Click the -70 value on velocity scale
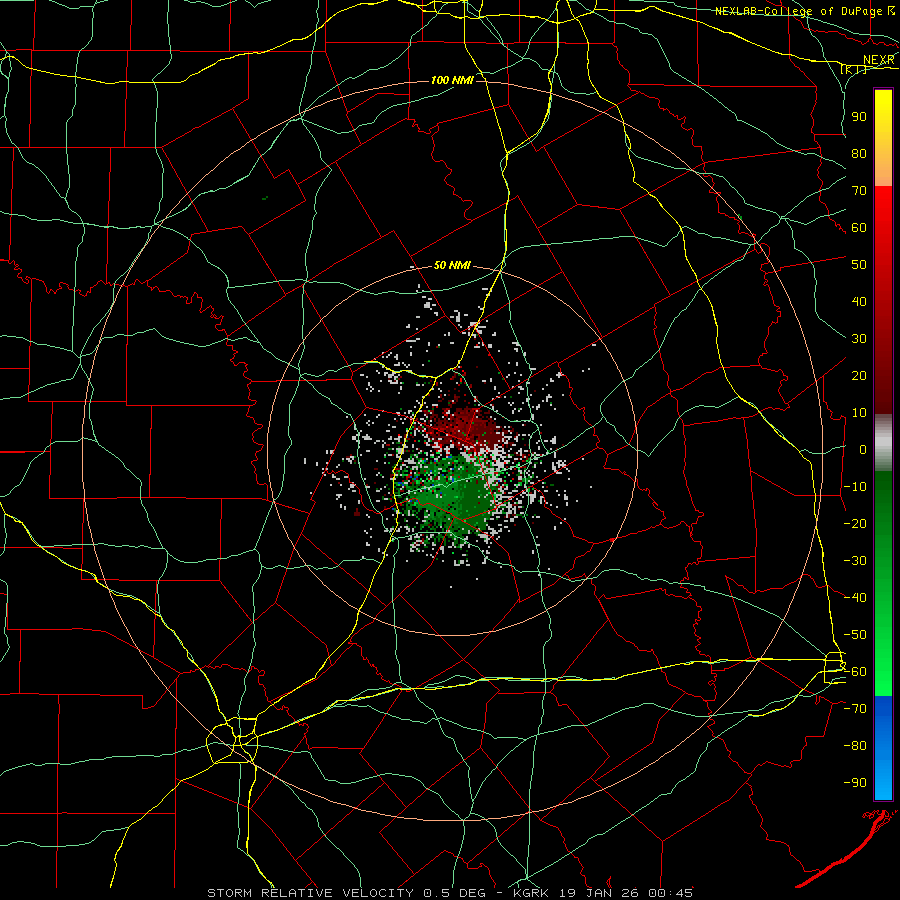900x900 pixels. click(855, 708)
